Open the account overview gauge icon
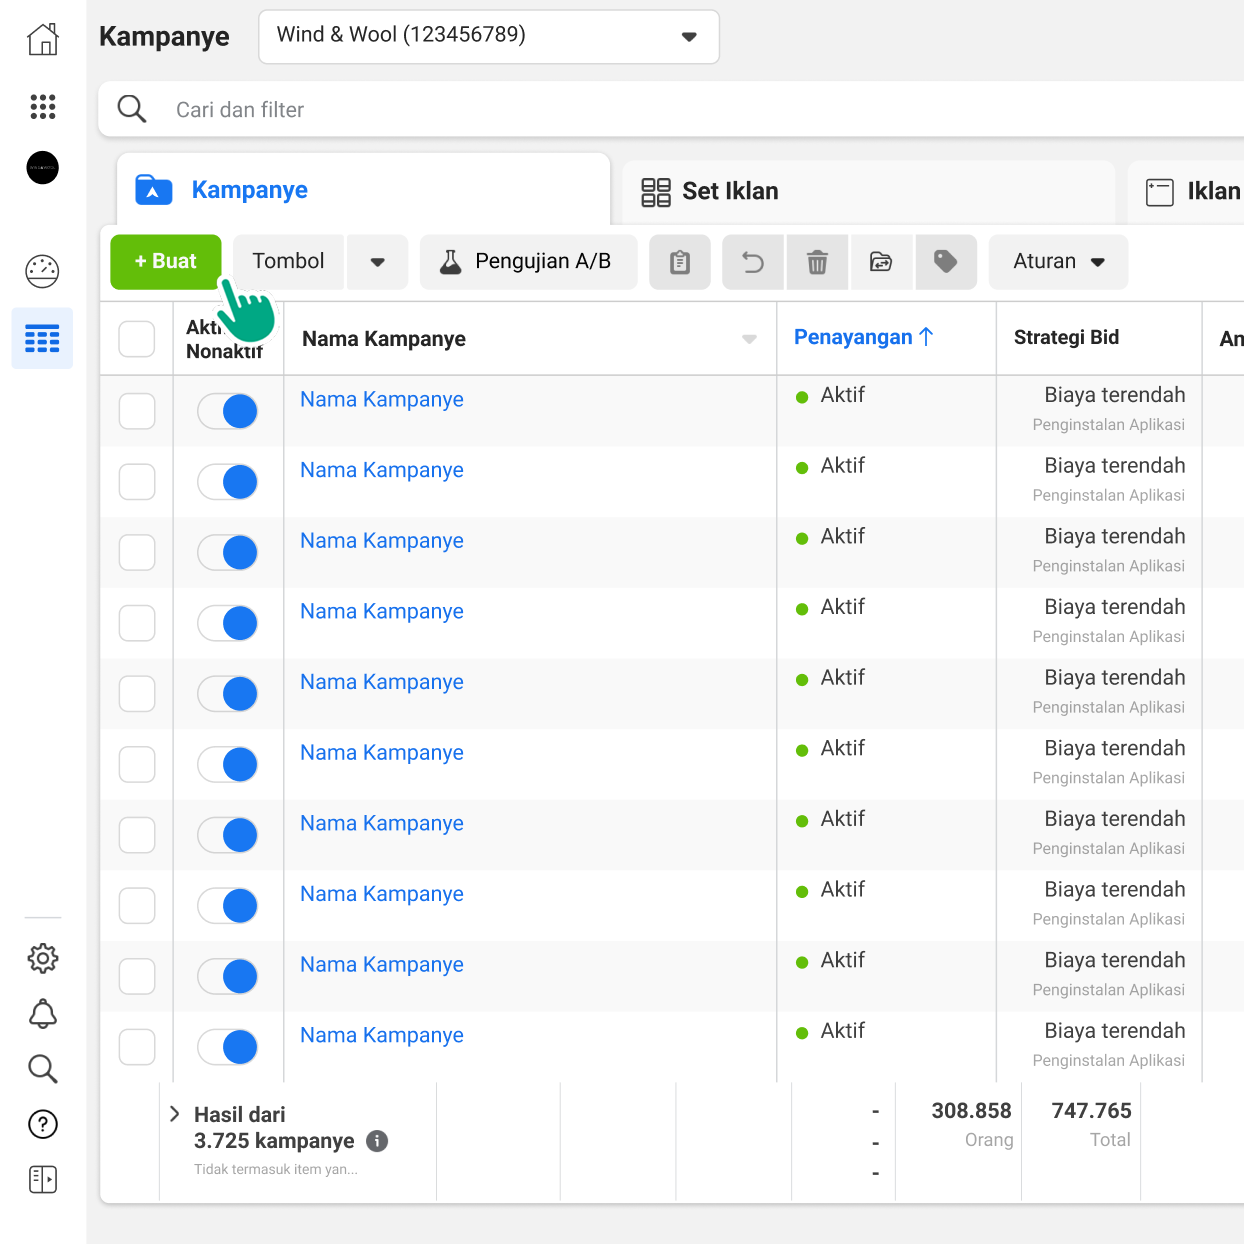The height and width of the screenshot is (1244, 1244). pyautogui.click(x=43, y=271)
